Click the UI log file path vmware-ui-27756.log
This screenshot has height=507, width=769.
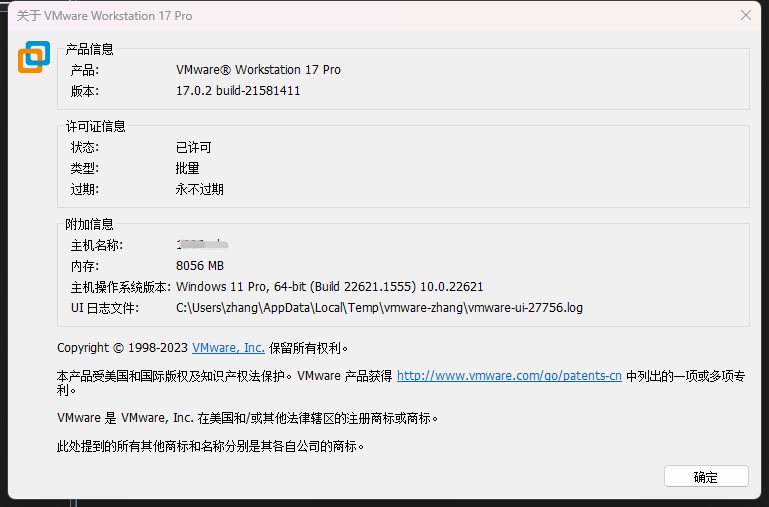pyautogui.click(x=379, y=308)
